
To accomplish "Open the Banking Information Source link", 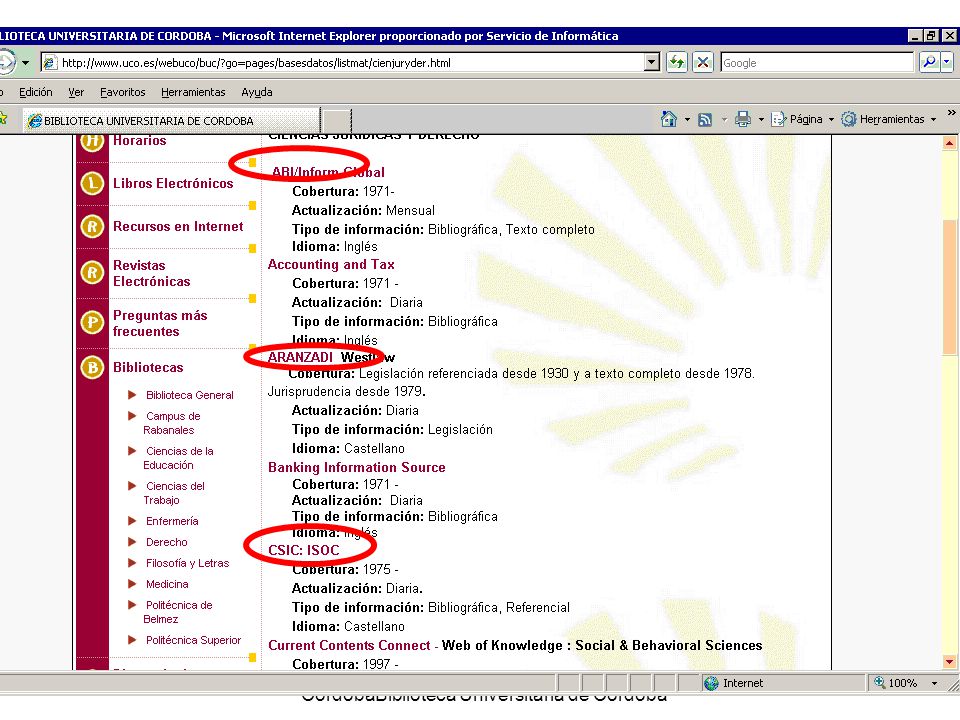I will [x=356, y=467].
